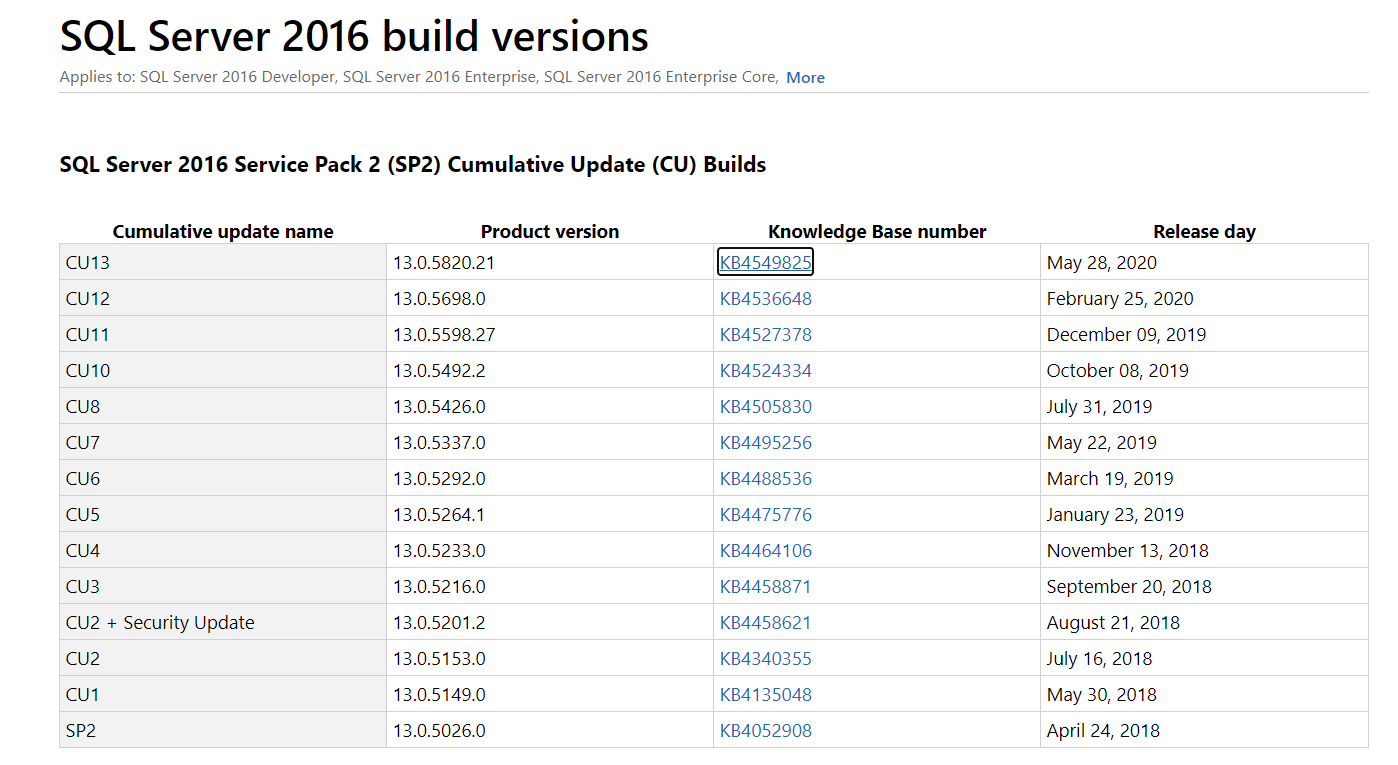
Task: Open KB4488536 for CU6
Action: click(x=765, y=478)
